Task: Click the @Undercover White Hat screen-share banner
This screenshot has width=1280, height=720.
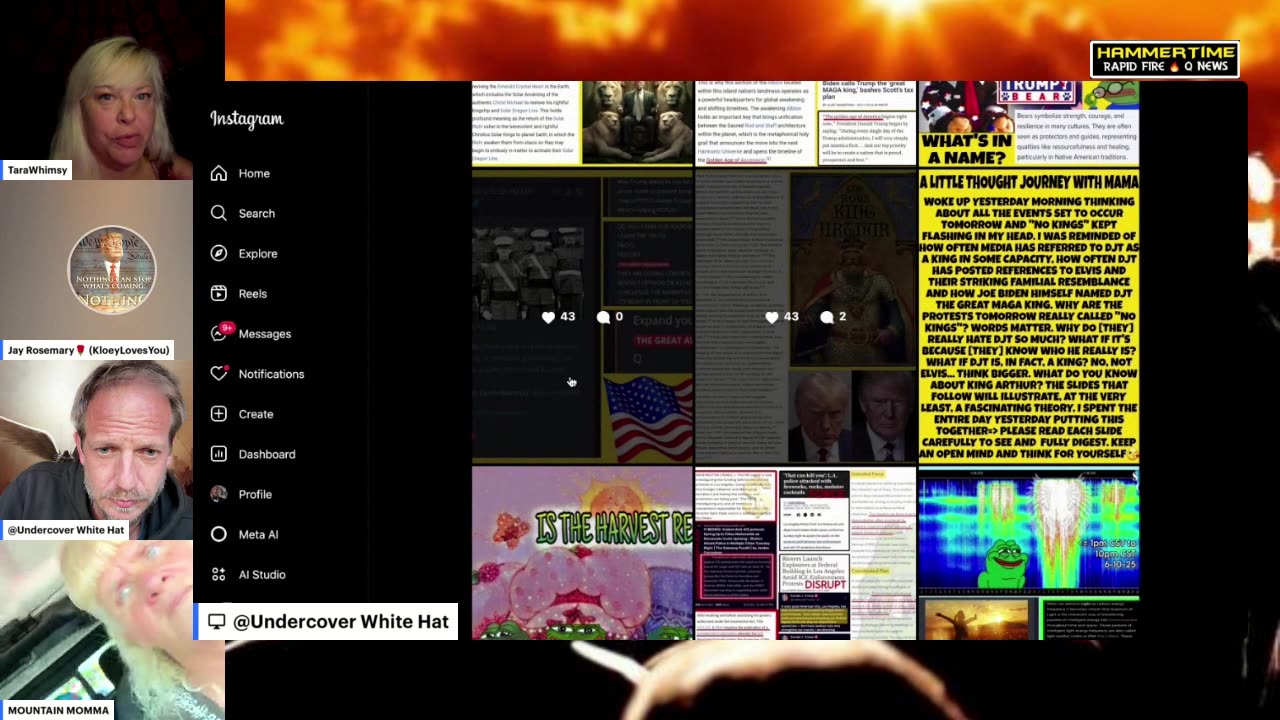Action: point(326,621)
